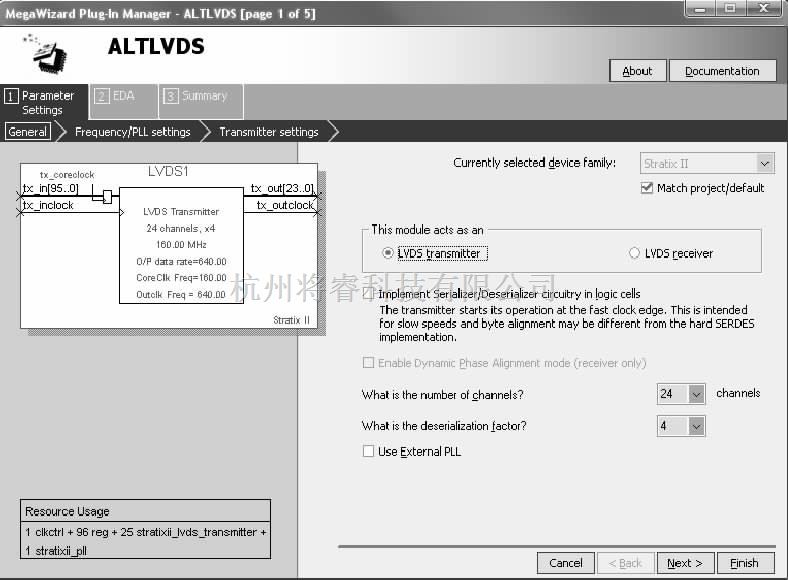Screen dimensions: 788x580
Task: Select the LVDS transmitter radio button
Action: point(388,254)
